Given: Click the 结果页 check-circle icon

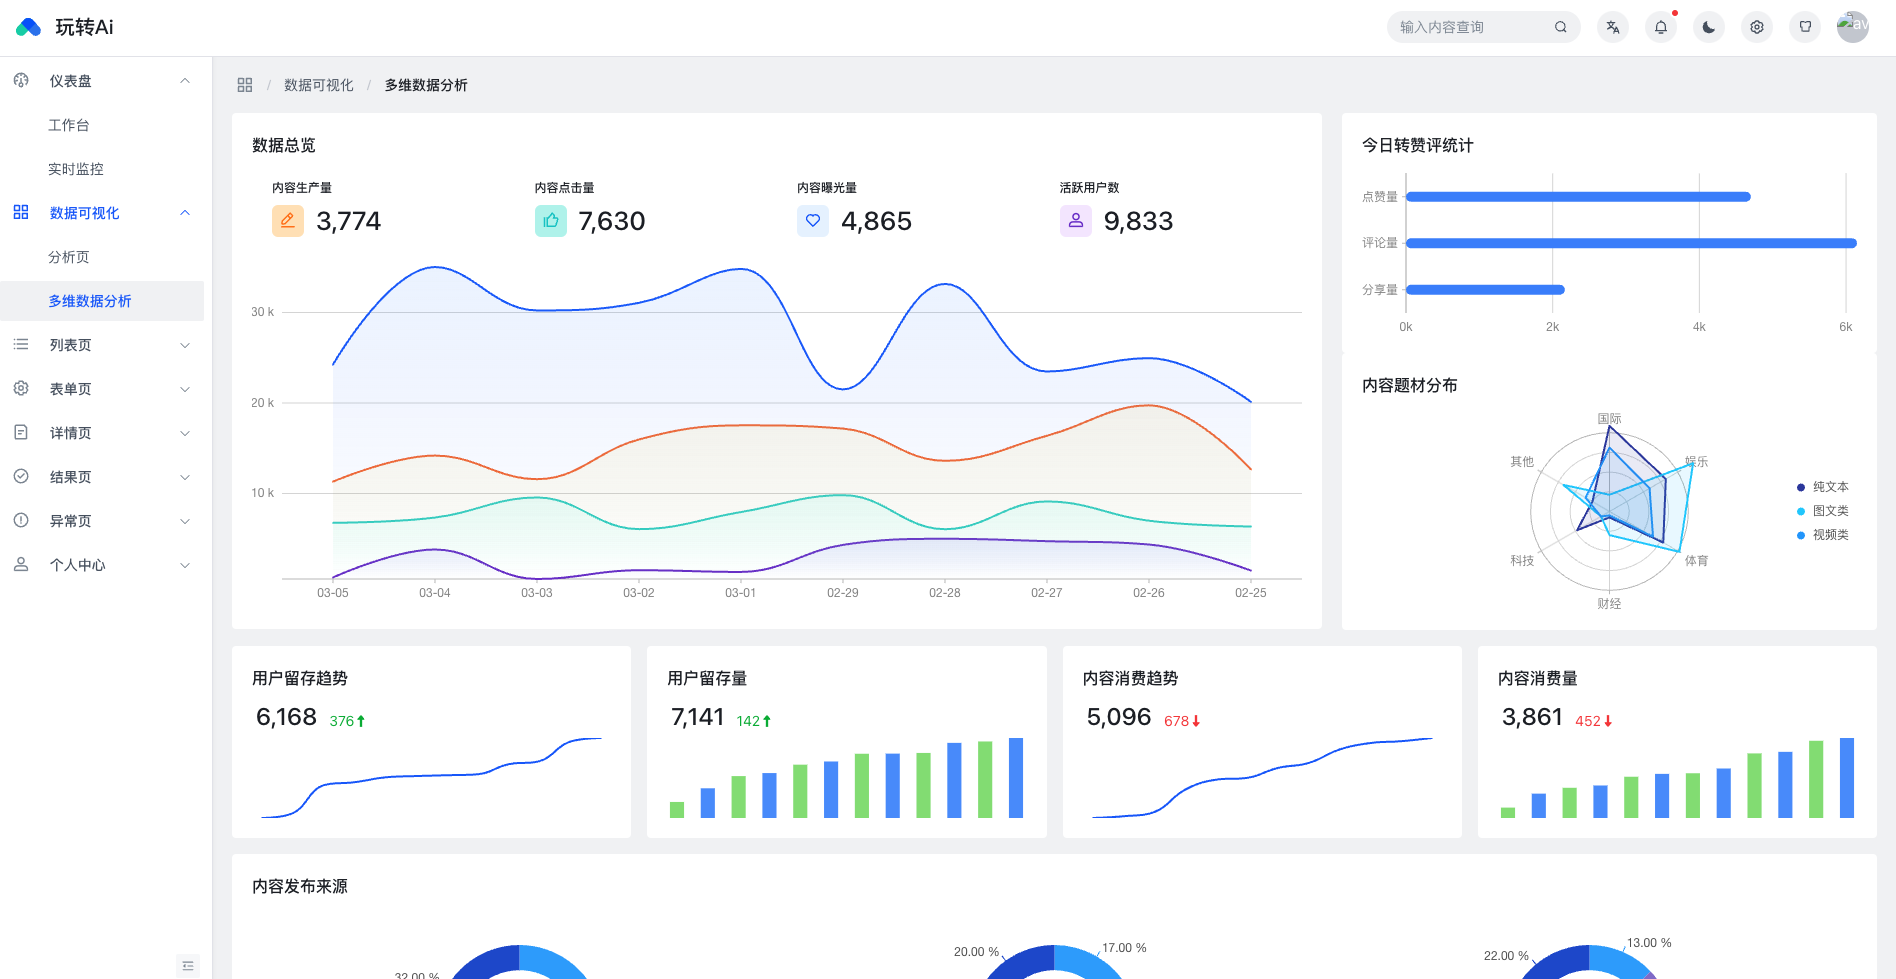Looking at the screenshot, I should (x=21, y=476).
